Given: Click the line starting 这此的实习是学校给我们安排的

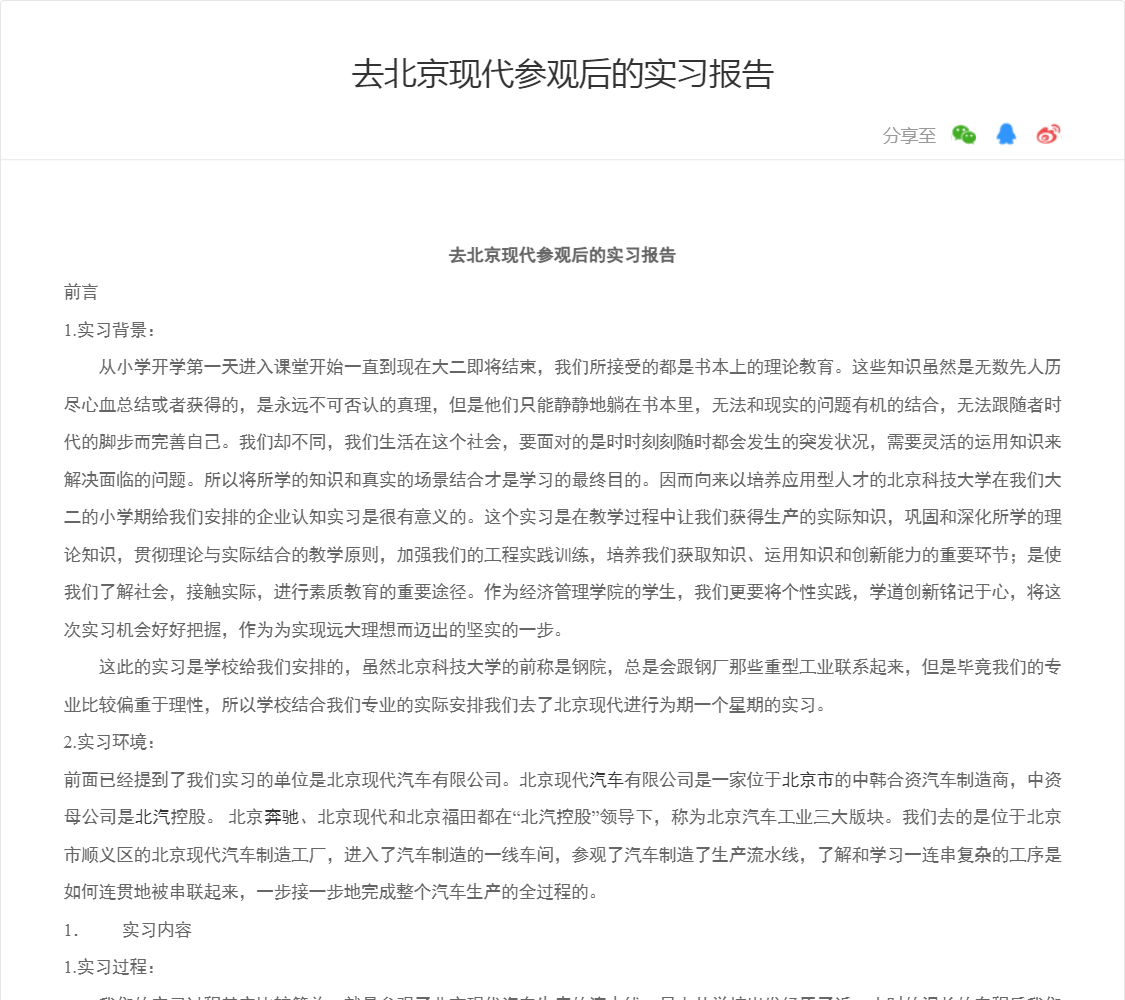Looking at the screenshot, I should click(x=580, y=667).
